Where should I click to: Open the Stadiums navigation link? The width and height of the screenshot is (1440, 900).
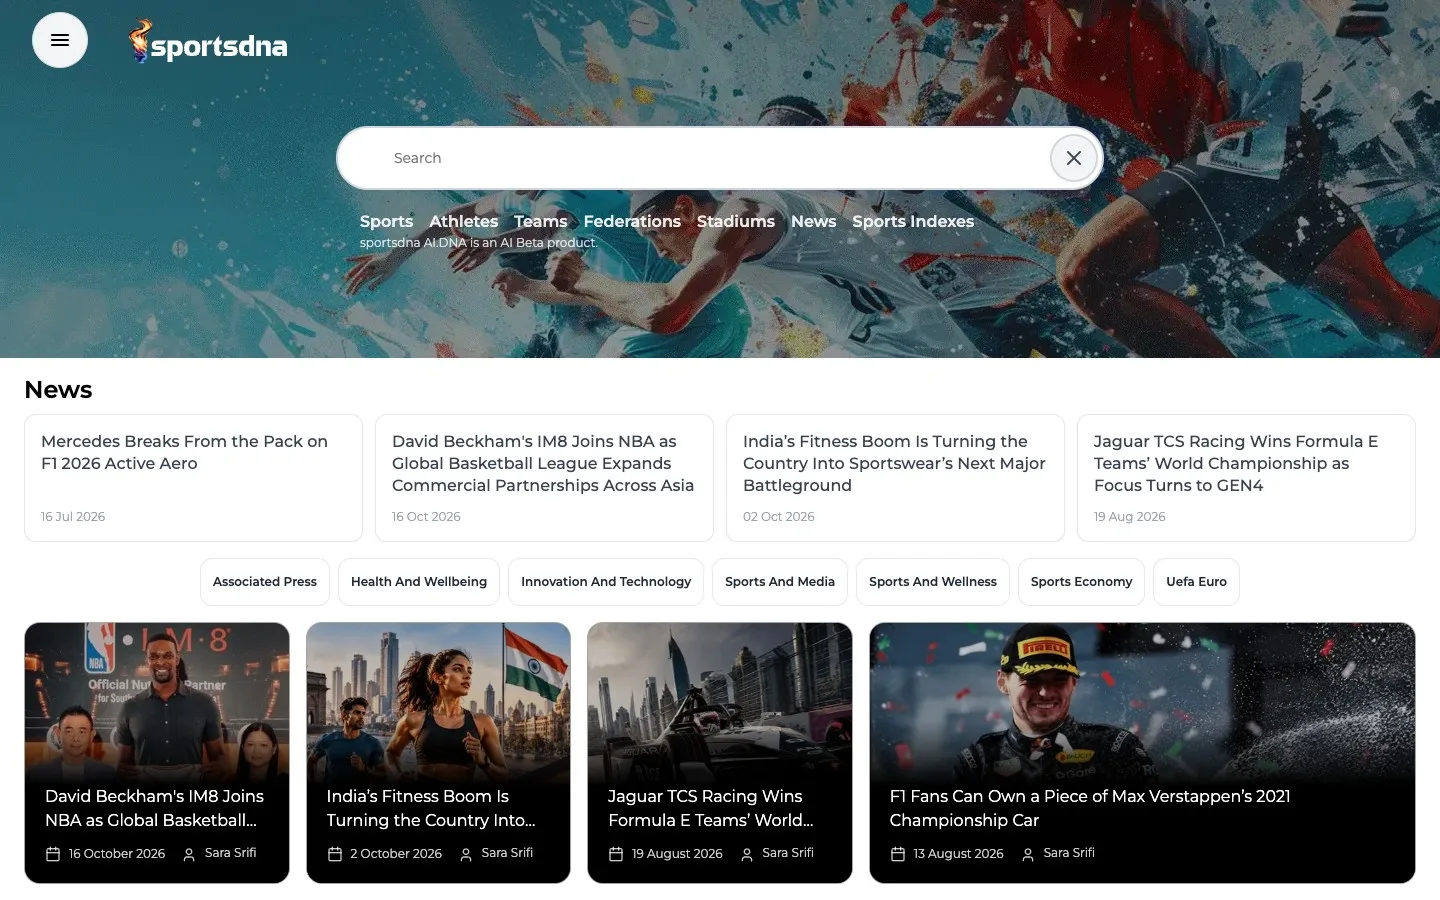coord(736,221)
